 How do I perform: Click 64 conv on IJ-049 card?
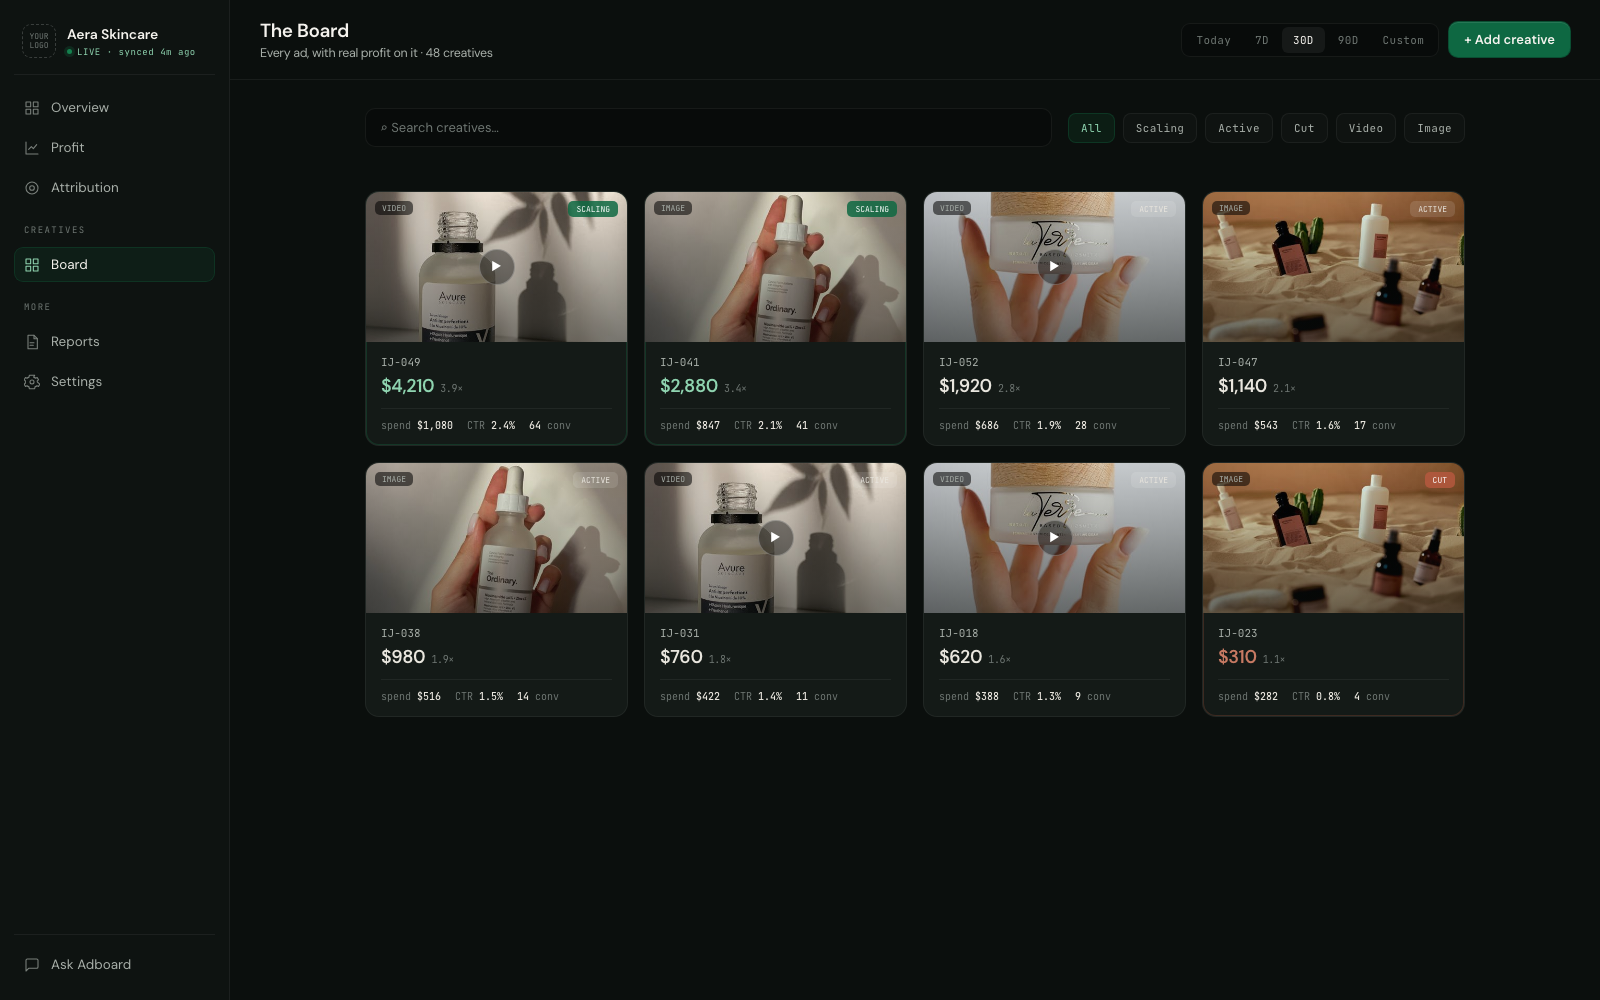[550, 426]
